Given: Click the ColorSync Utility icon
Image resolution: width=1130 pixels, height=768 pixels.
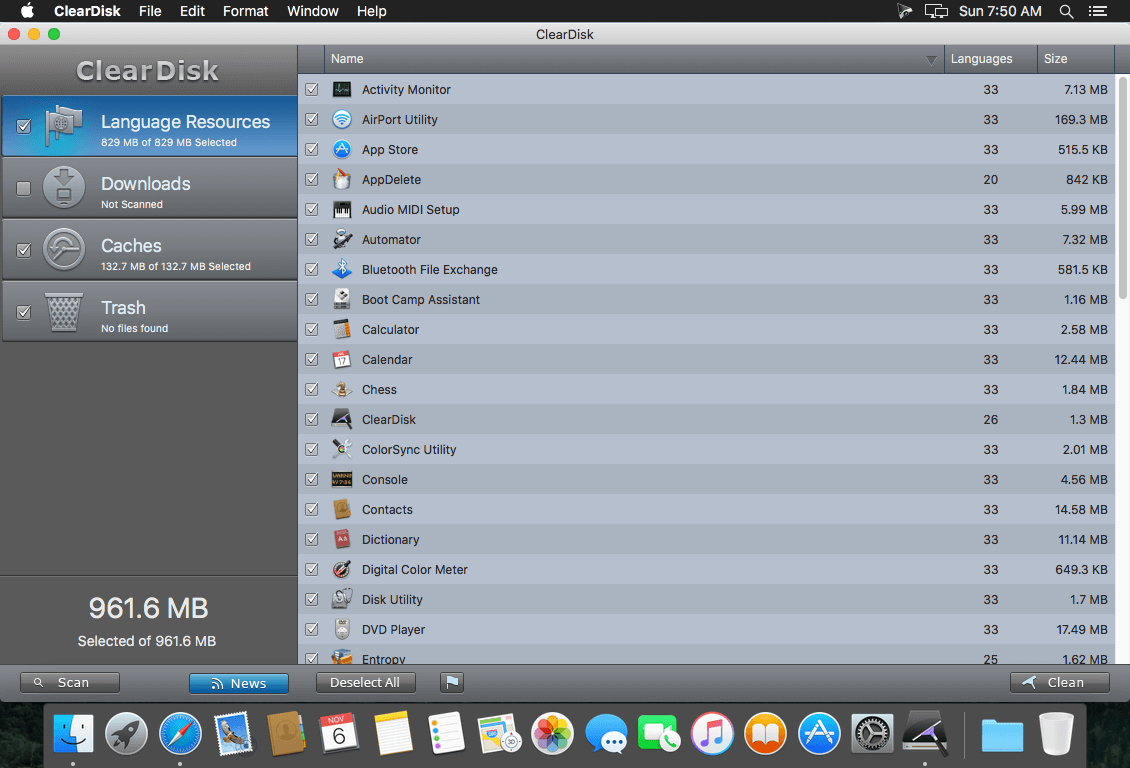Looking at the screenshot, I should (x=342, y=450).
